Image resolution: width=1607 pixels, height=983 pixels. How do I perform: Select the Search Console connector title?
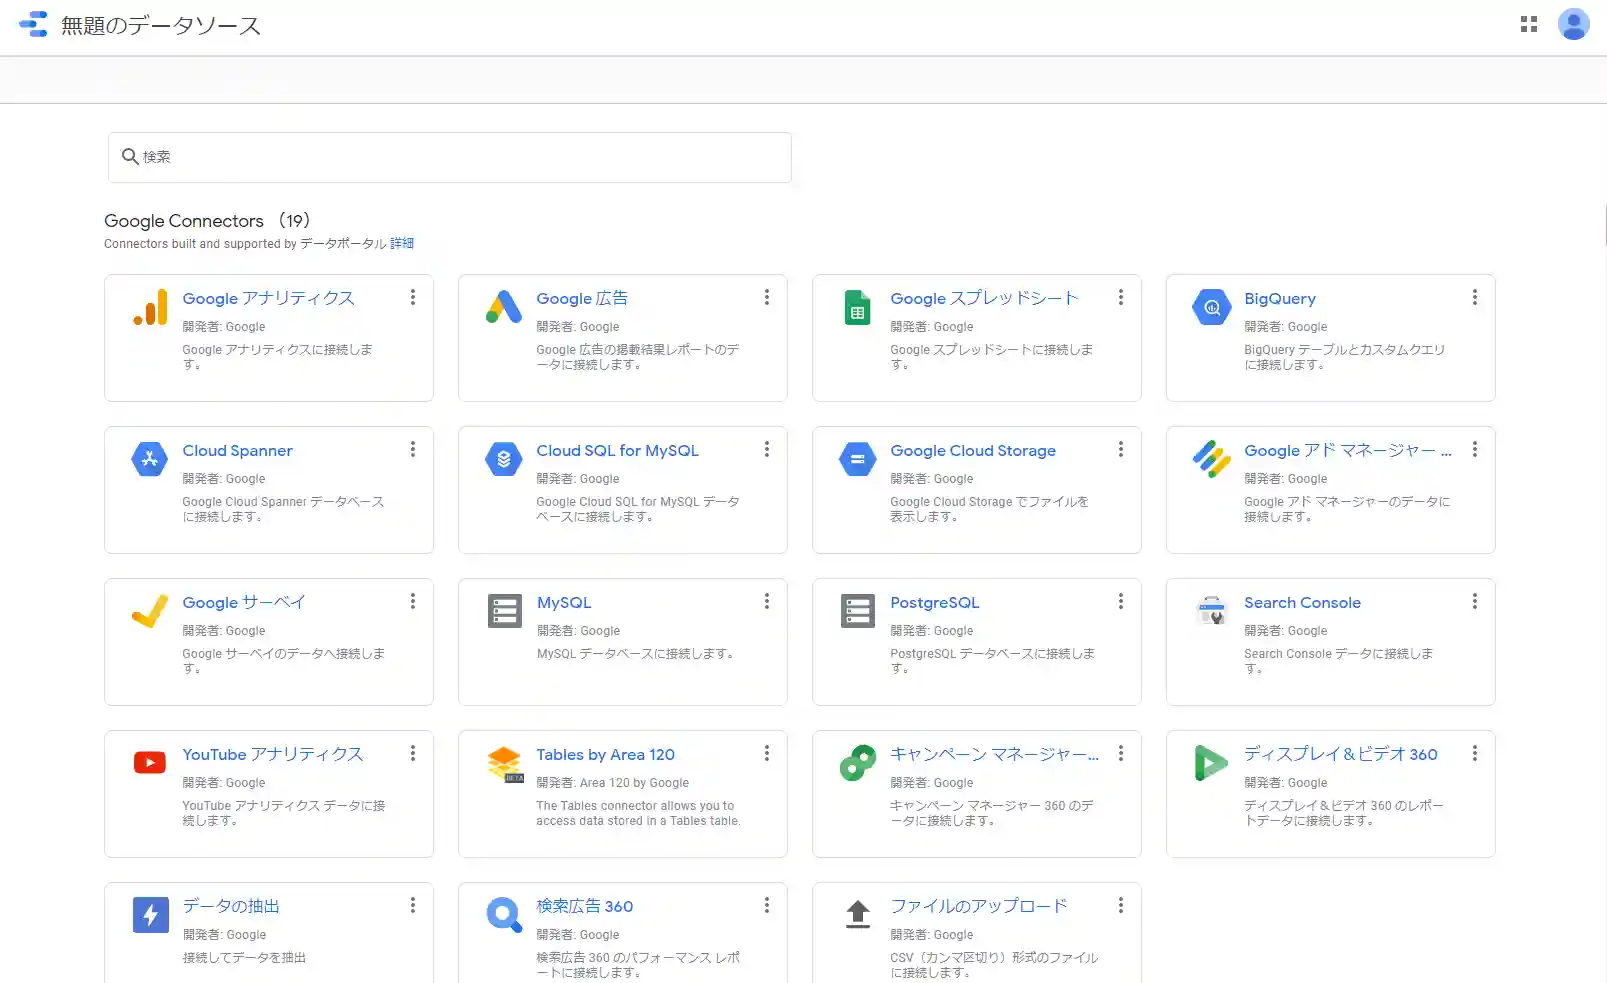click(1302, 603)
